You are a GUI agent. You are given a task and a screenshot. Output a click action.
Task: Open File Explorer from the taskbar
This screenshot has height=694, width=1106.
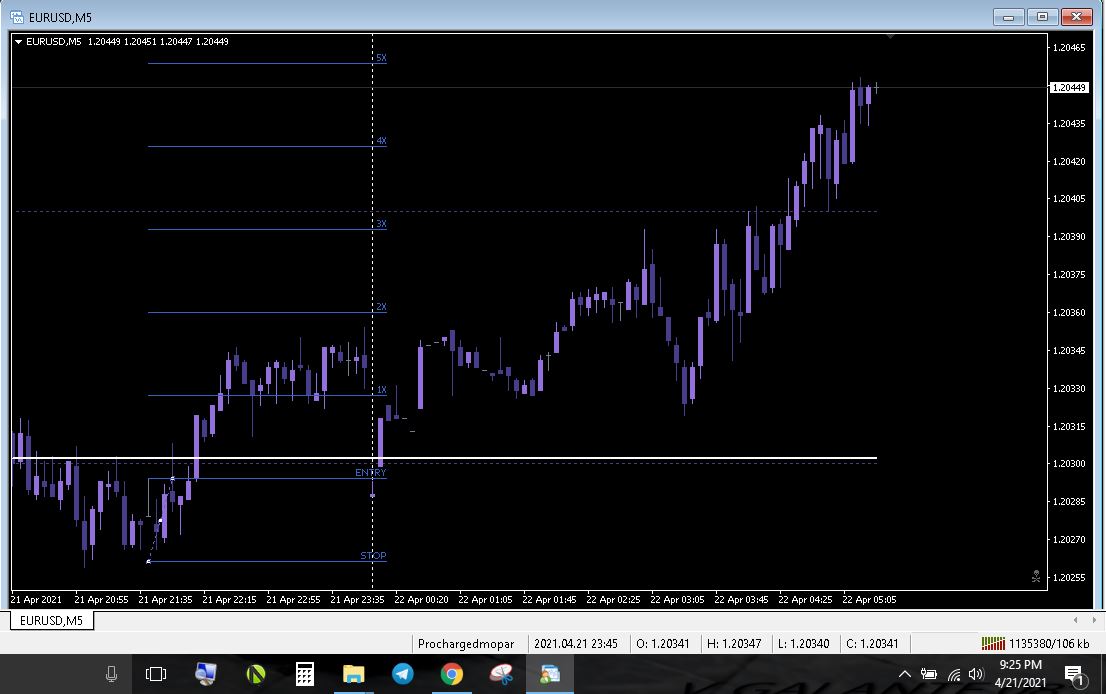click(x=353, y=675)
